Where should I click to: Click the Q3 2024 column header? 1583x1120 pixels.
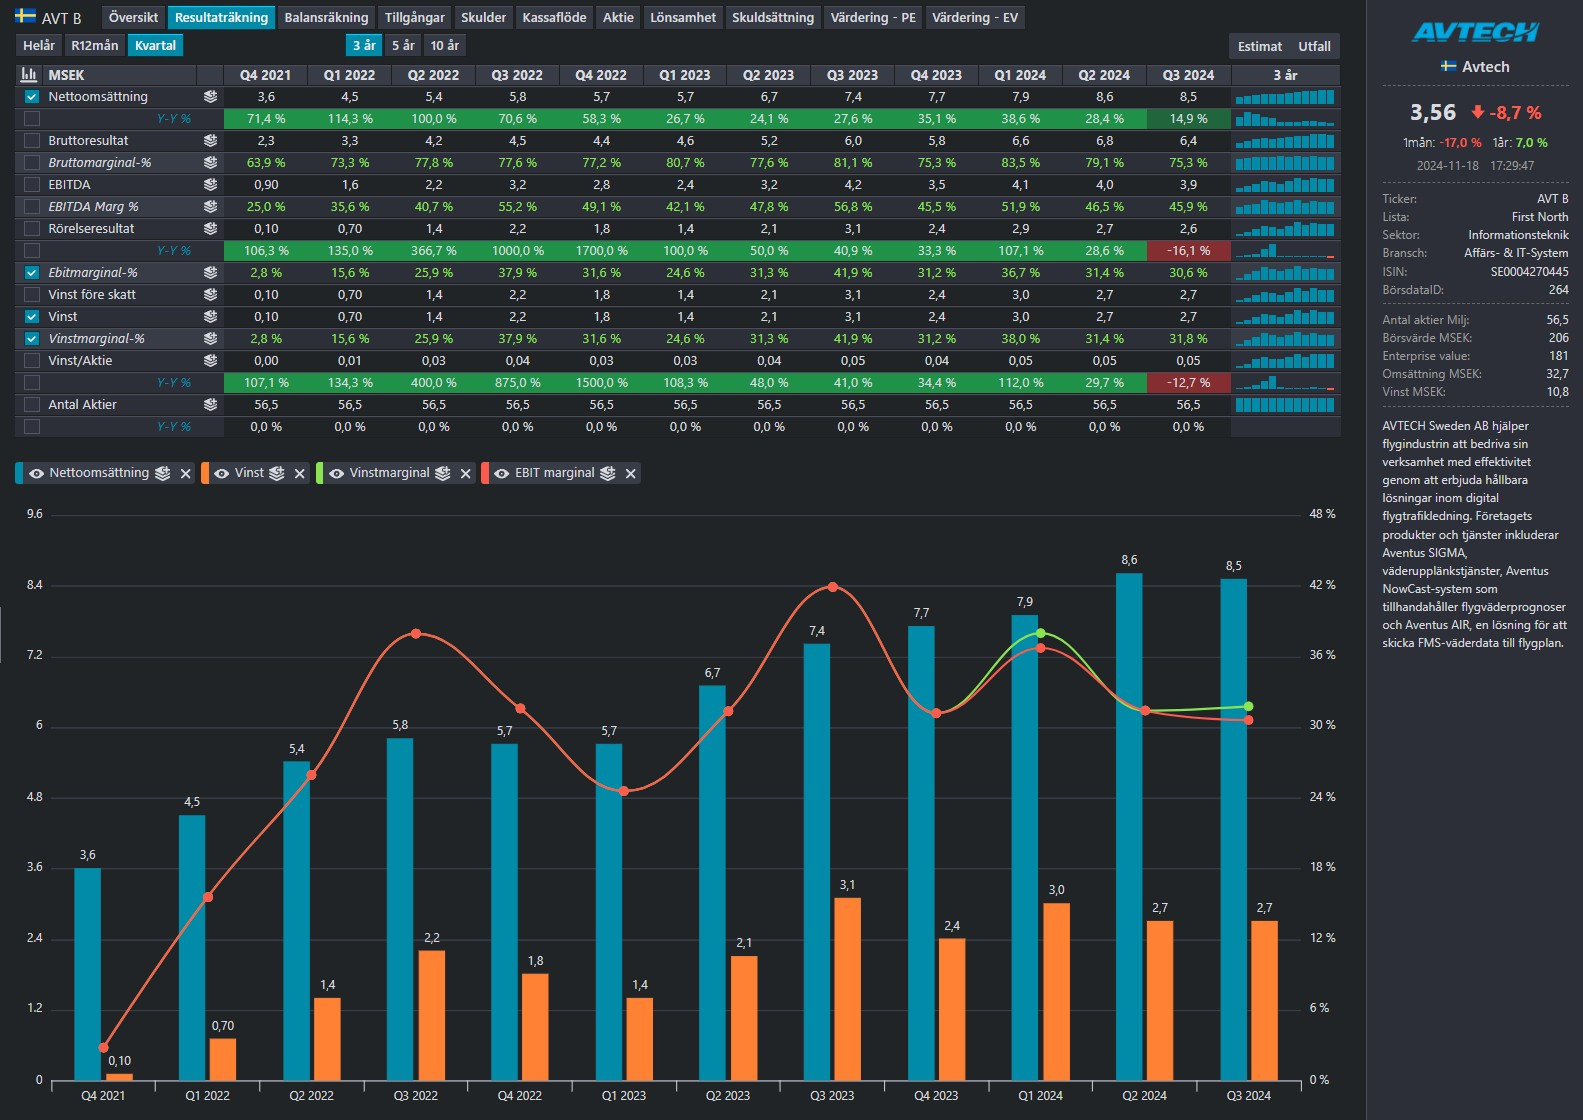(1188, 75)
